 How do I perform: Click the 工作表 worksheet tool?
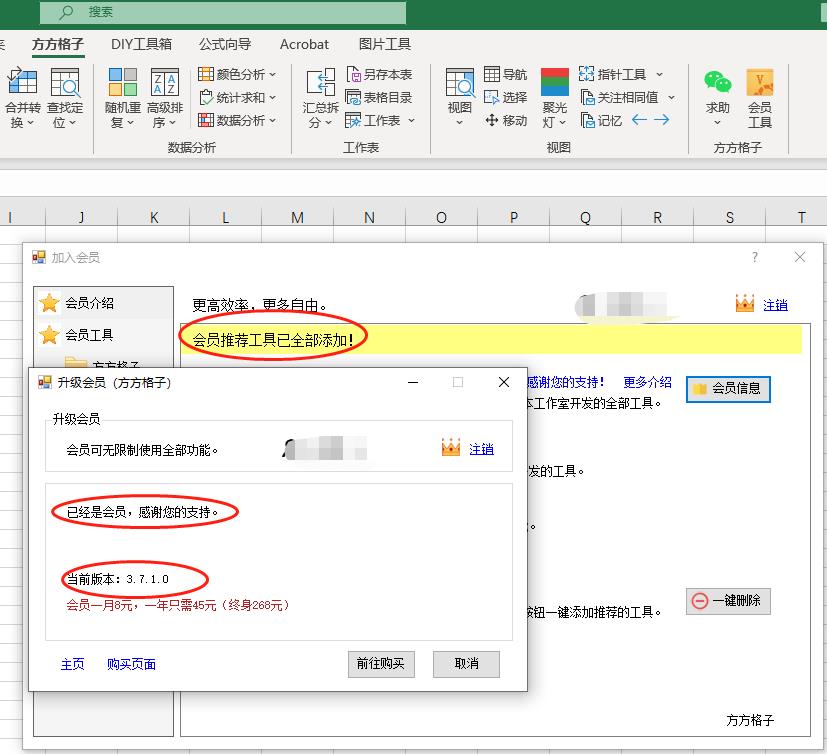(x=373, y=121)
